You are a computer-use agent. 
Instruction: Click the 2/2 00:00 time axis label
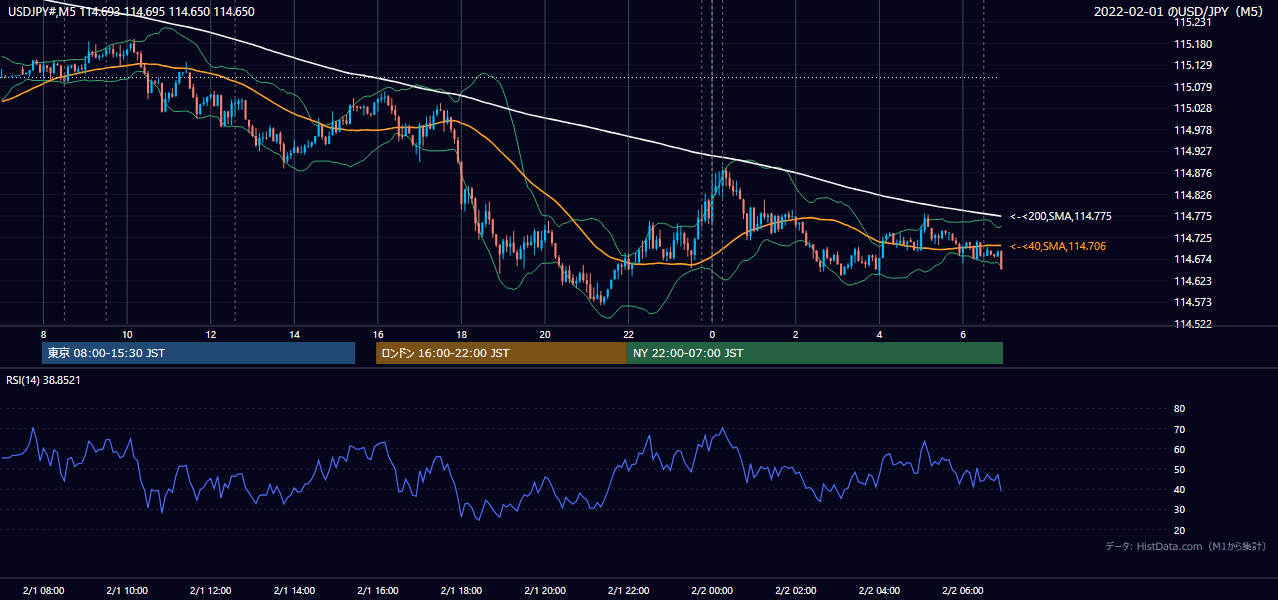click(712, 590)
